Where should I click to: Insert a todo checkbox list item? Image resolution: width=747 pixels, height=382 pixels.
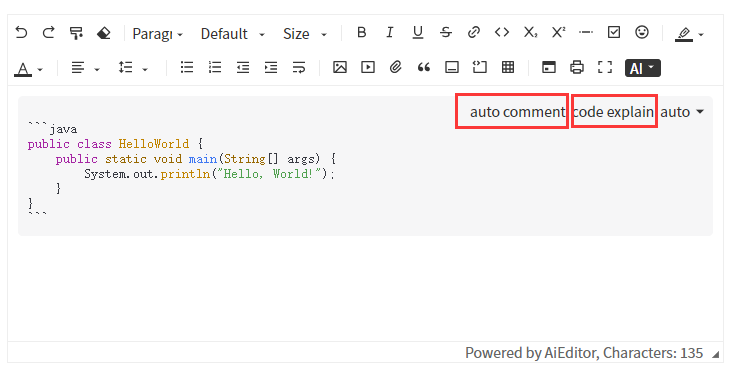point(614,32)
